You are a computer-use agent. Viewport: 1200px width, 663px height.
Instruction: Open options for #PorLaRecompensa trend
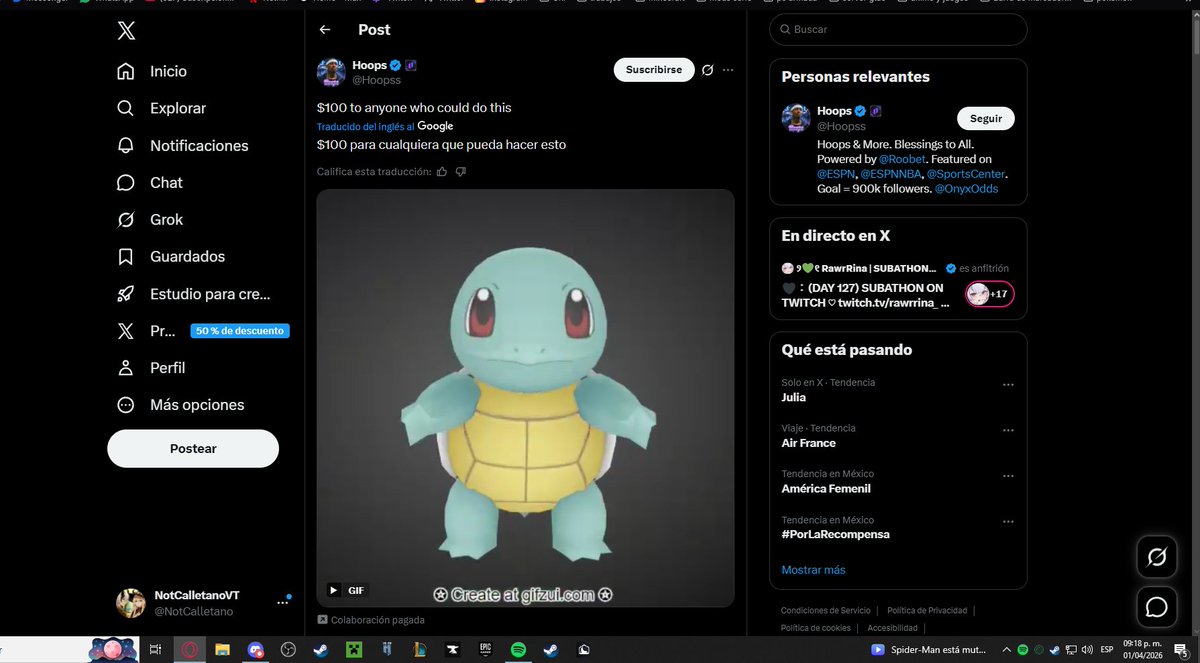coord(1008,522)
